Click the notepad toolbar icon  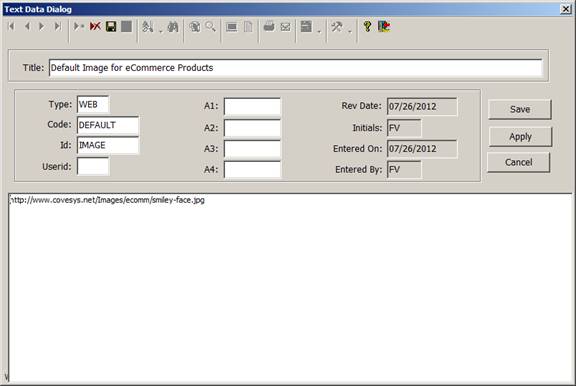[306, 26]
